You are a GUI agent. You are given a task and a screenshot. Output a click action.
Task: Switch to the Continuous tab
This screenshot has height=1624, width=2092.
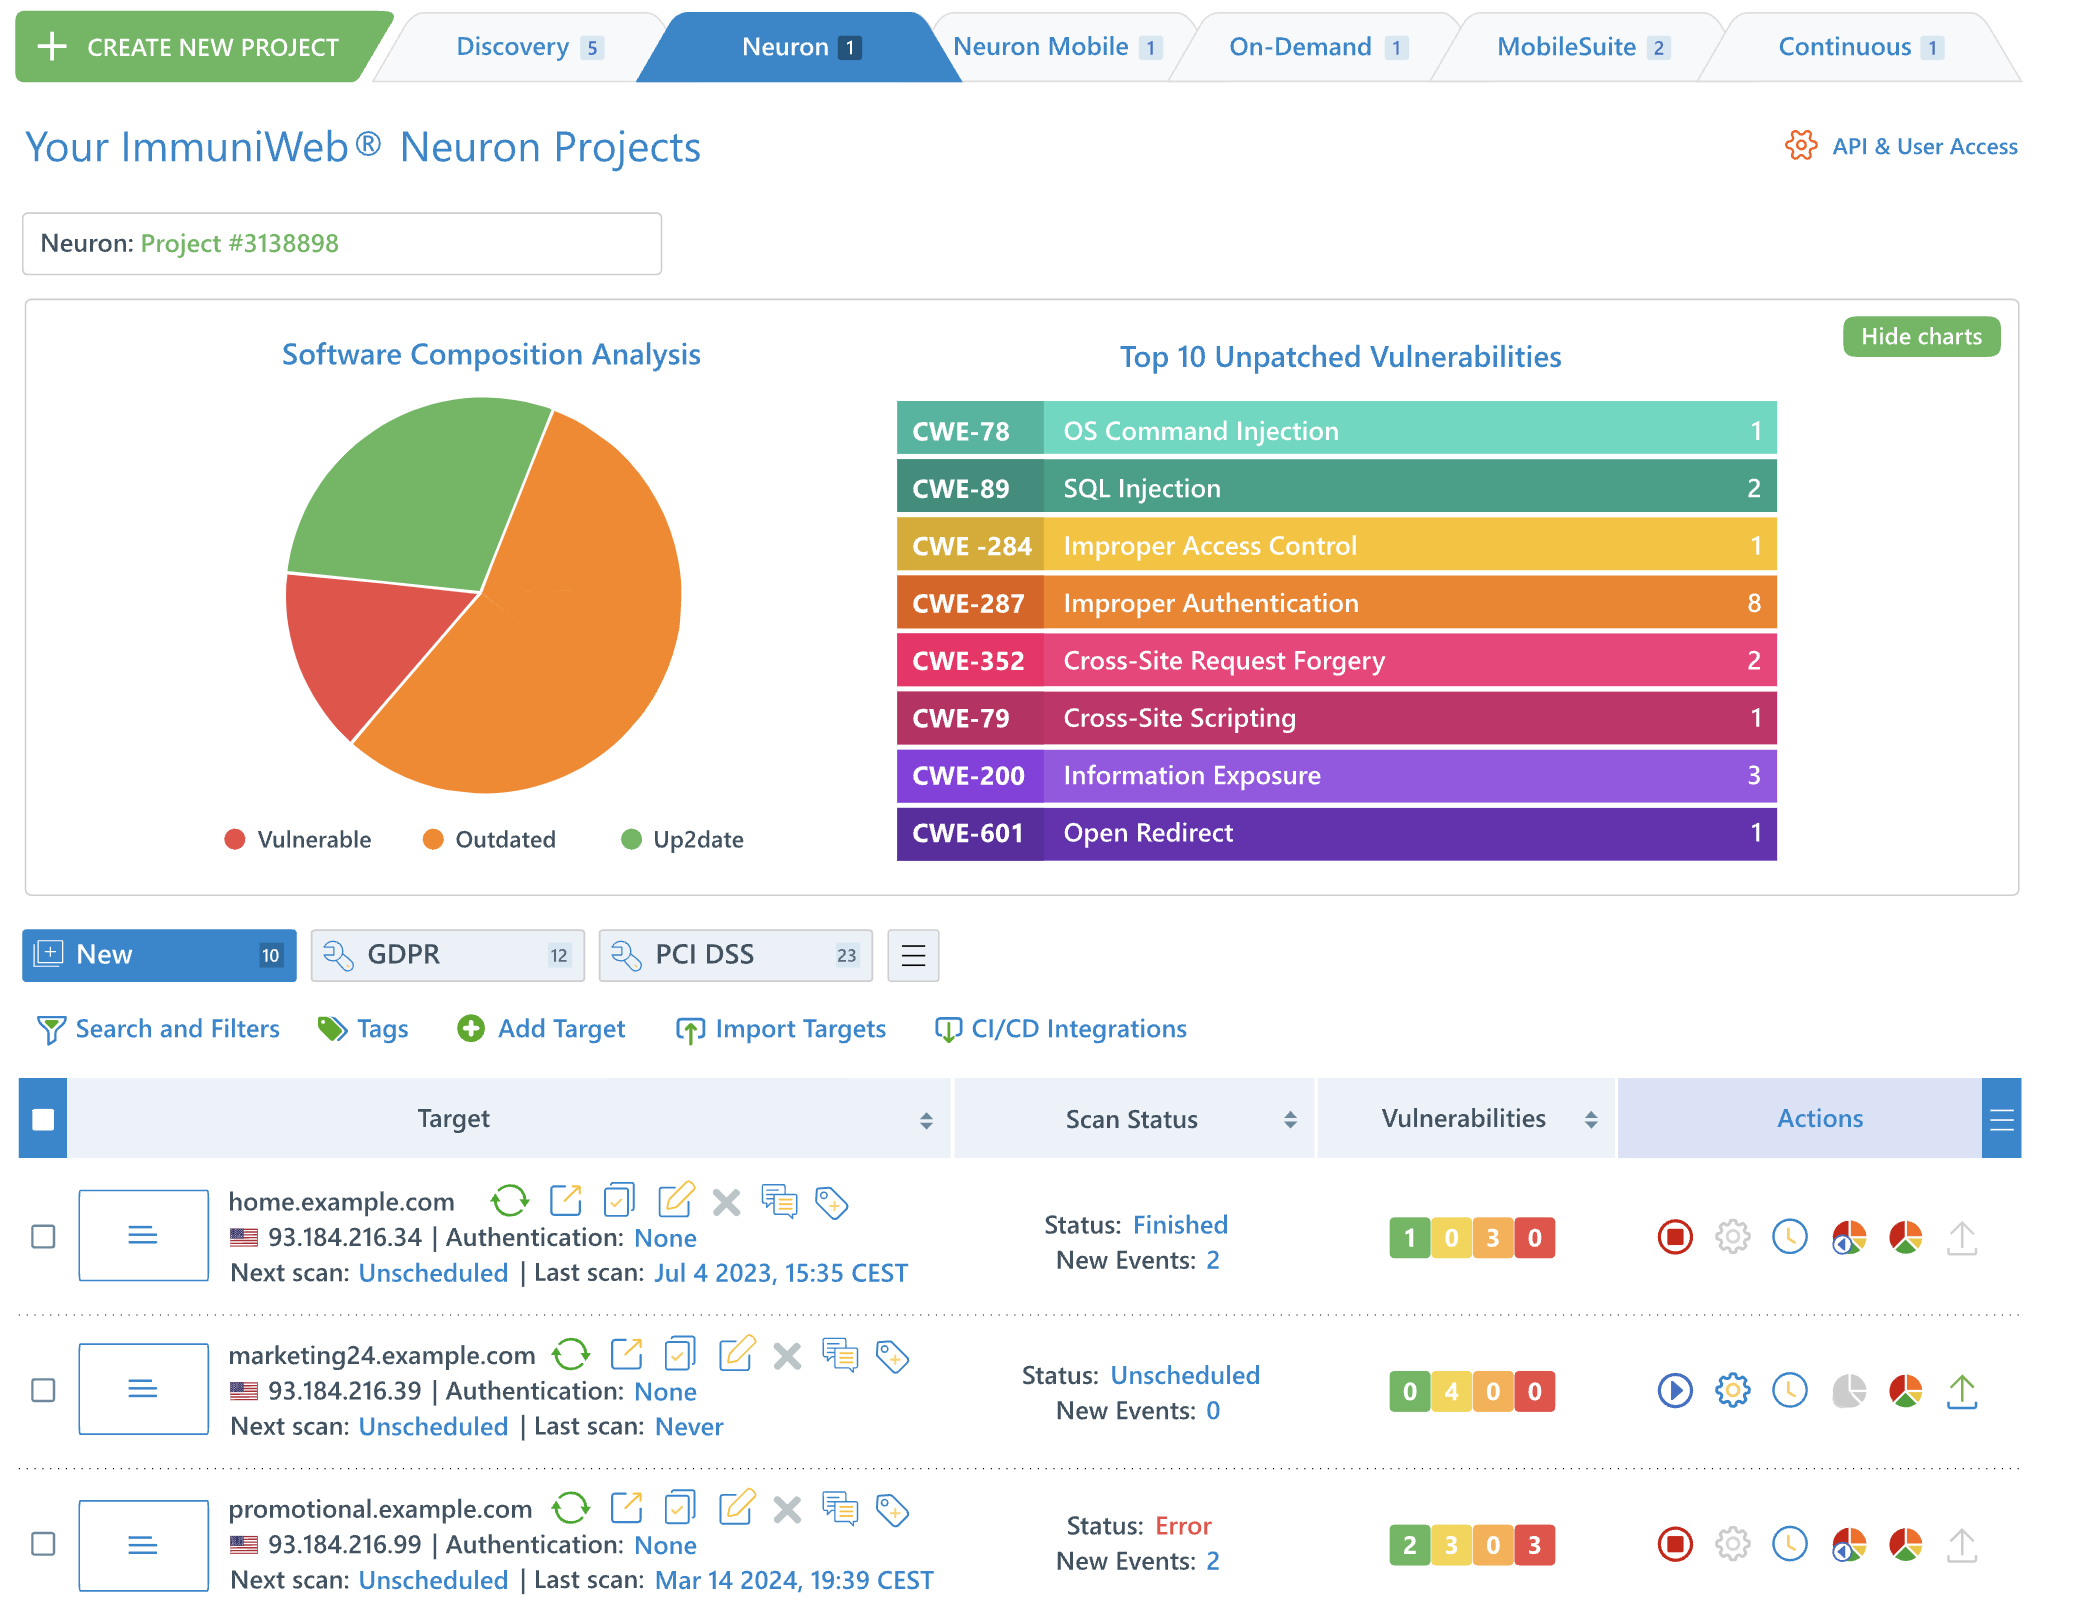[x=1860, y=47]
